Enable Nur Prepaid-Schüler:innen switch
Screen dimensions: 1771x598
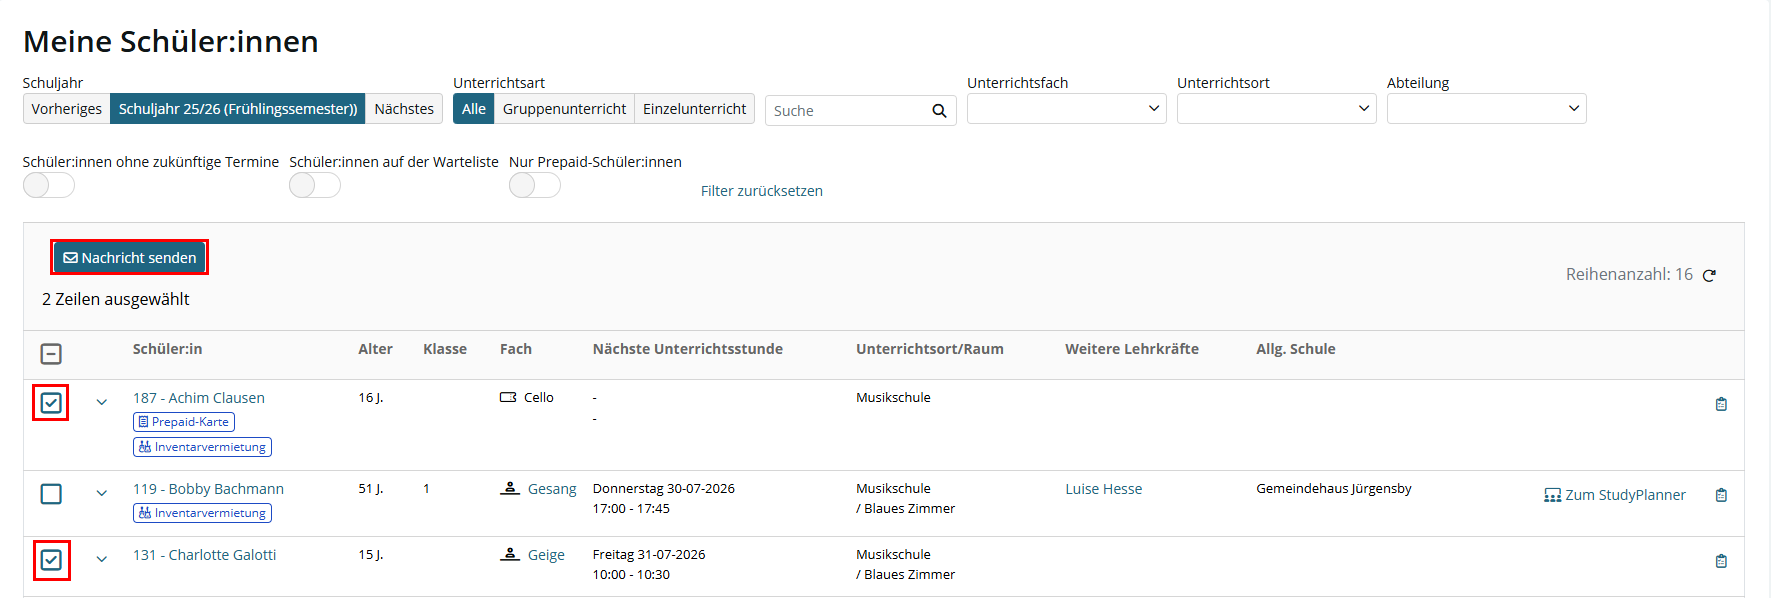point(535,185)
